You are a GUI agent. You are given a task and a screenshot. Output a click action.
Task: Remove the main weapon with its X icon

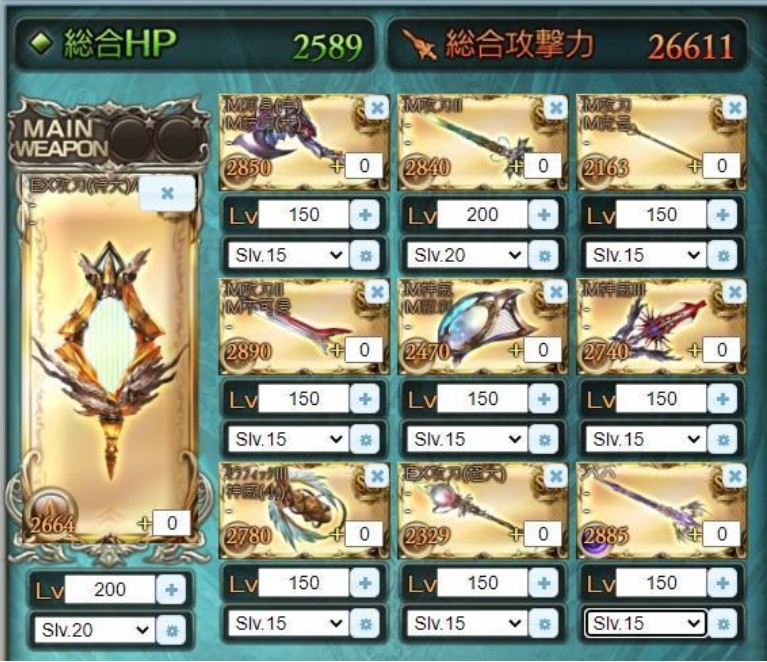coord(167,193)
